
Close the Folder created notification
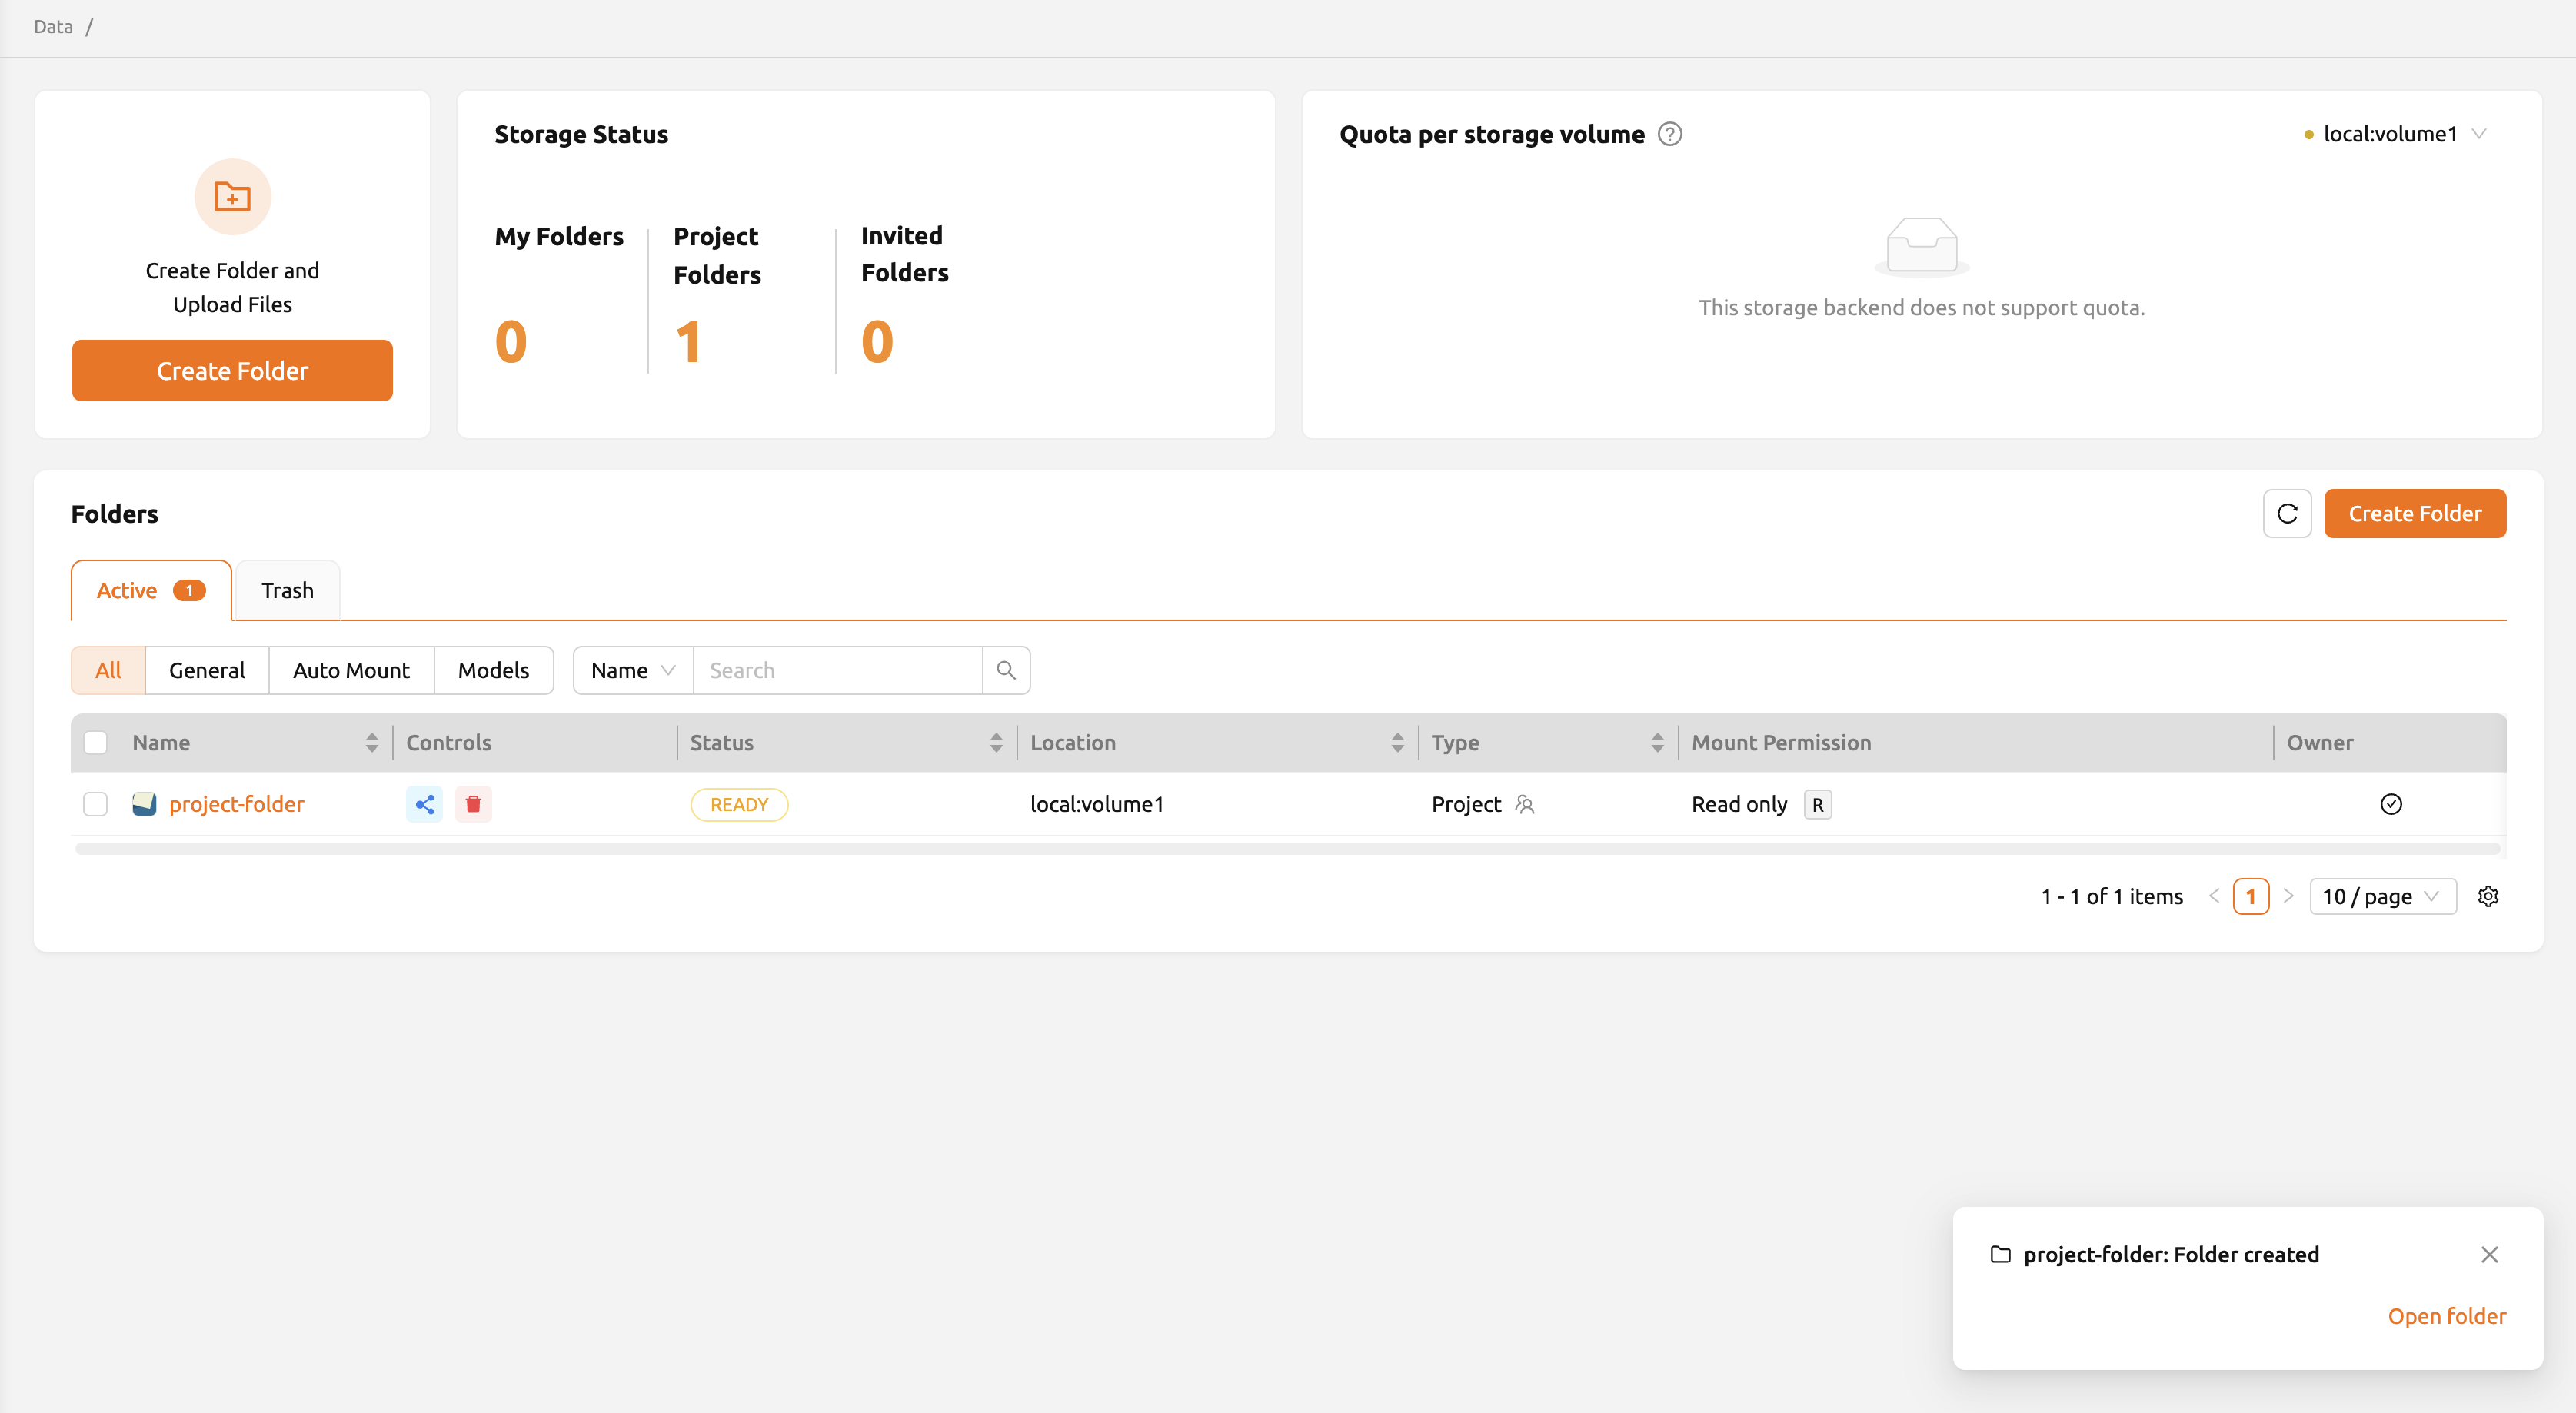(x=2489, y=1254)
